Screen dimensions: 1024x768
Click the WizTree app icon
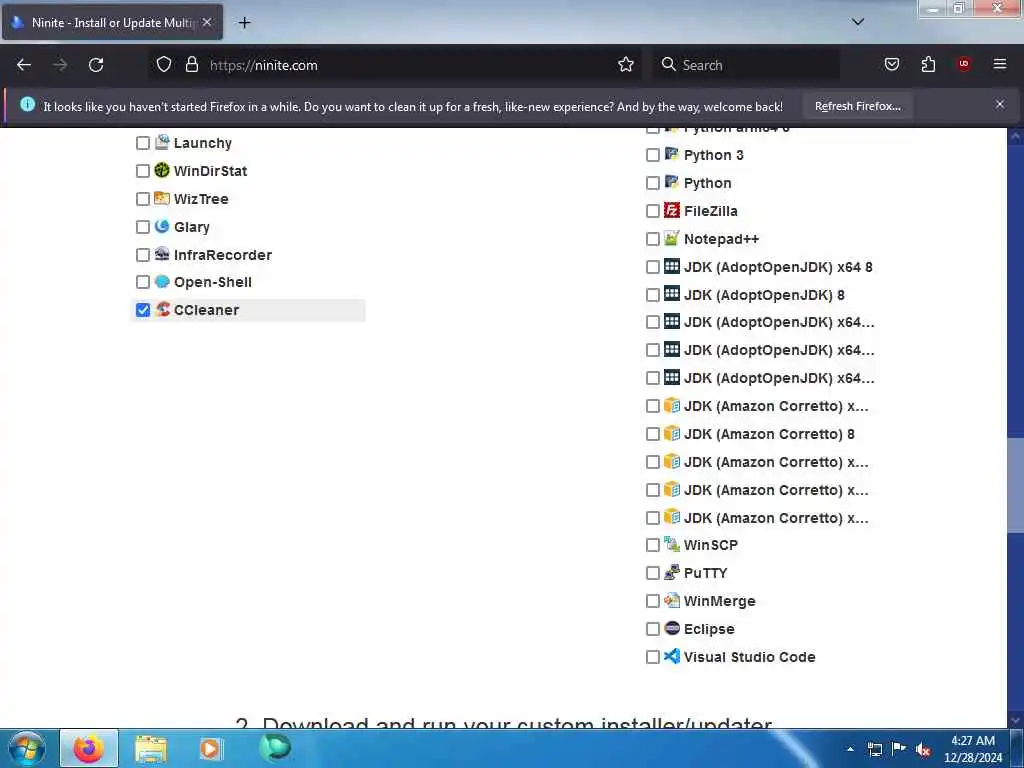tap(162, 198)
